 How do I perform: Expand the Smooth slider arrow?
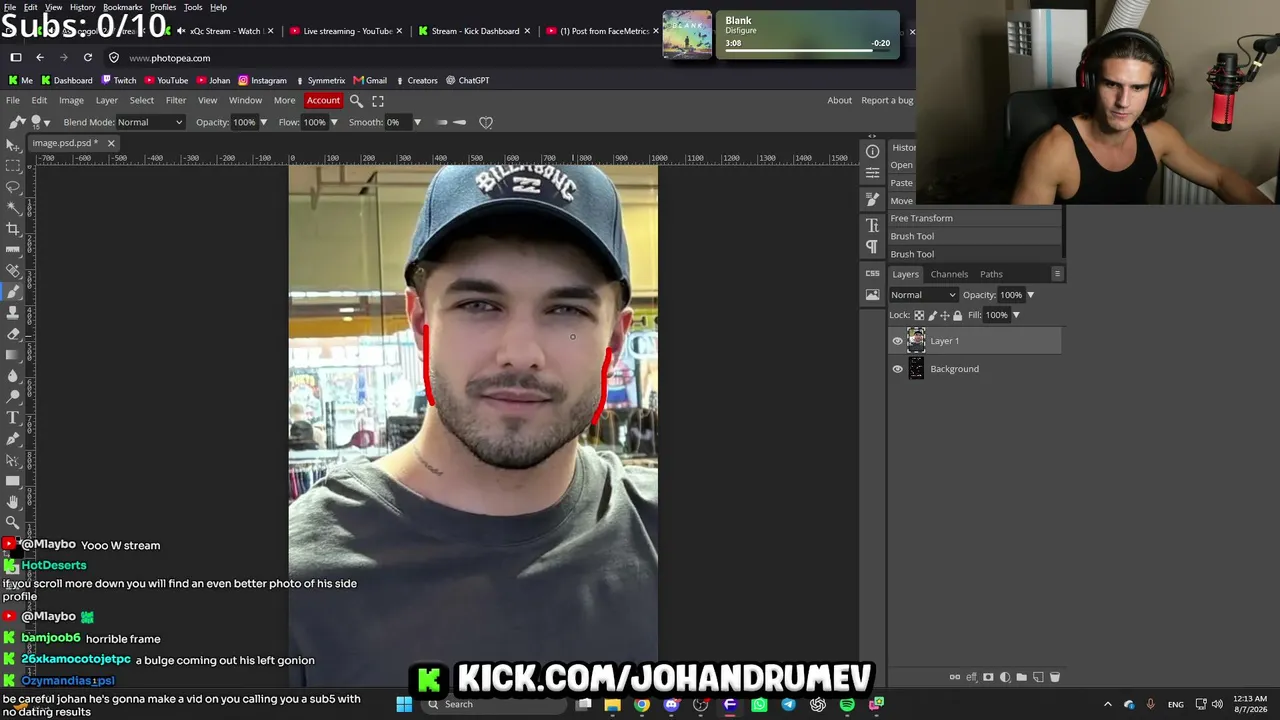[x=417, y=123]
